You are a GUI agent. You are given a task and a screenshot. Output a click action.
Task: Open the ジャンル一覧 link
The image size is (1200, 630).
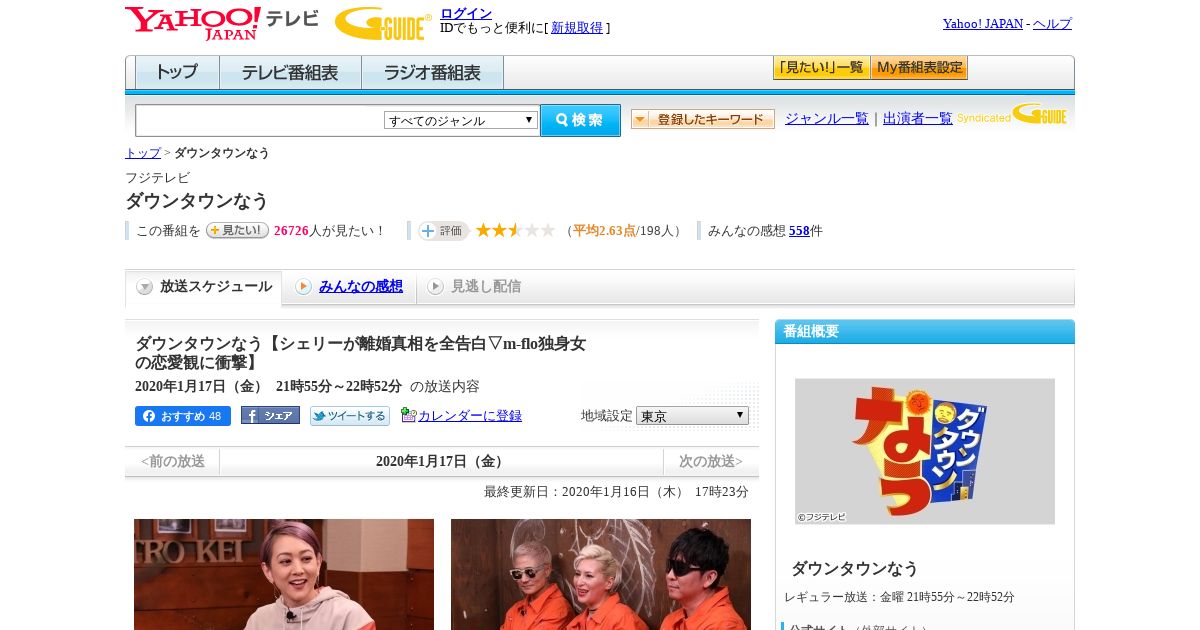[827, 118]
